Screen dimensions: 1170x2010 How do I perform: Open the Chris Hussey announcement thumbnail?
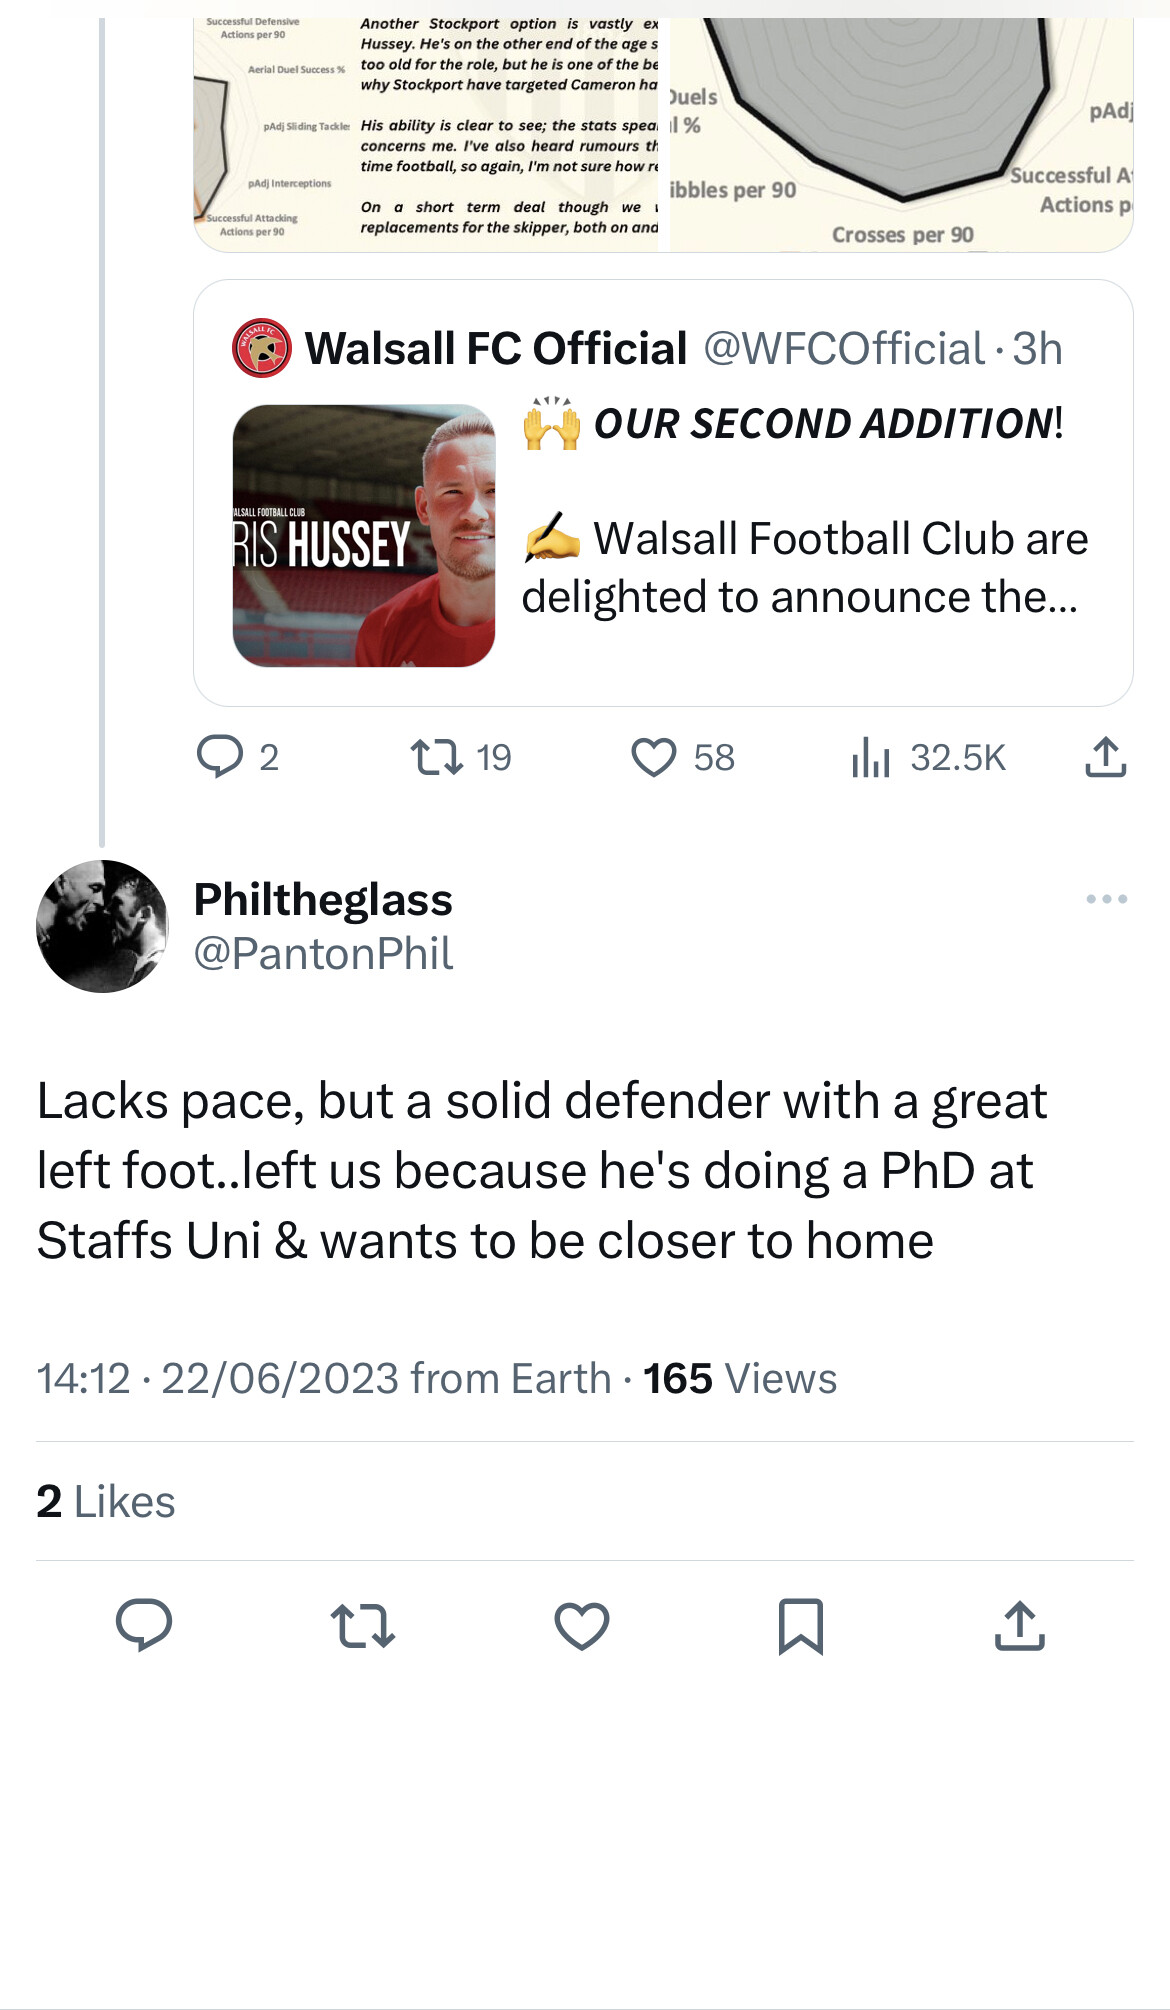(x=364, y=535)
